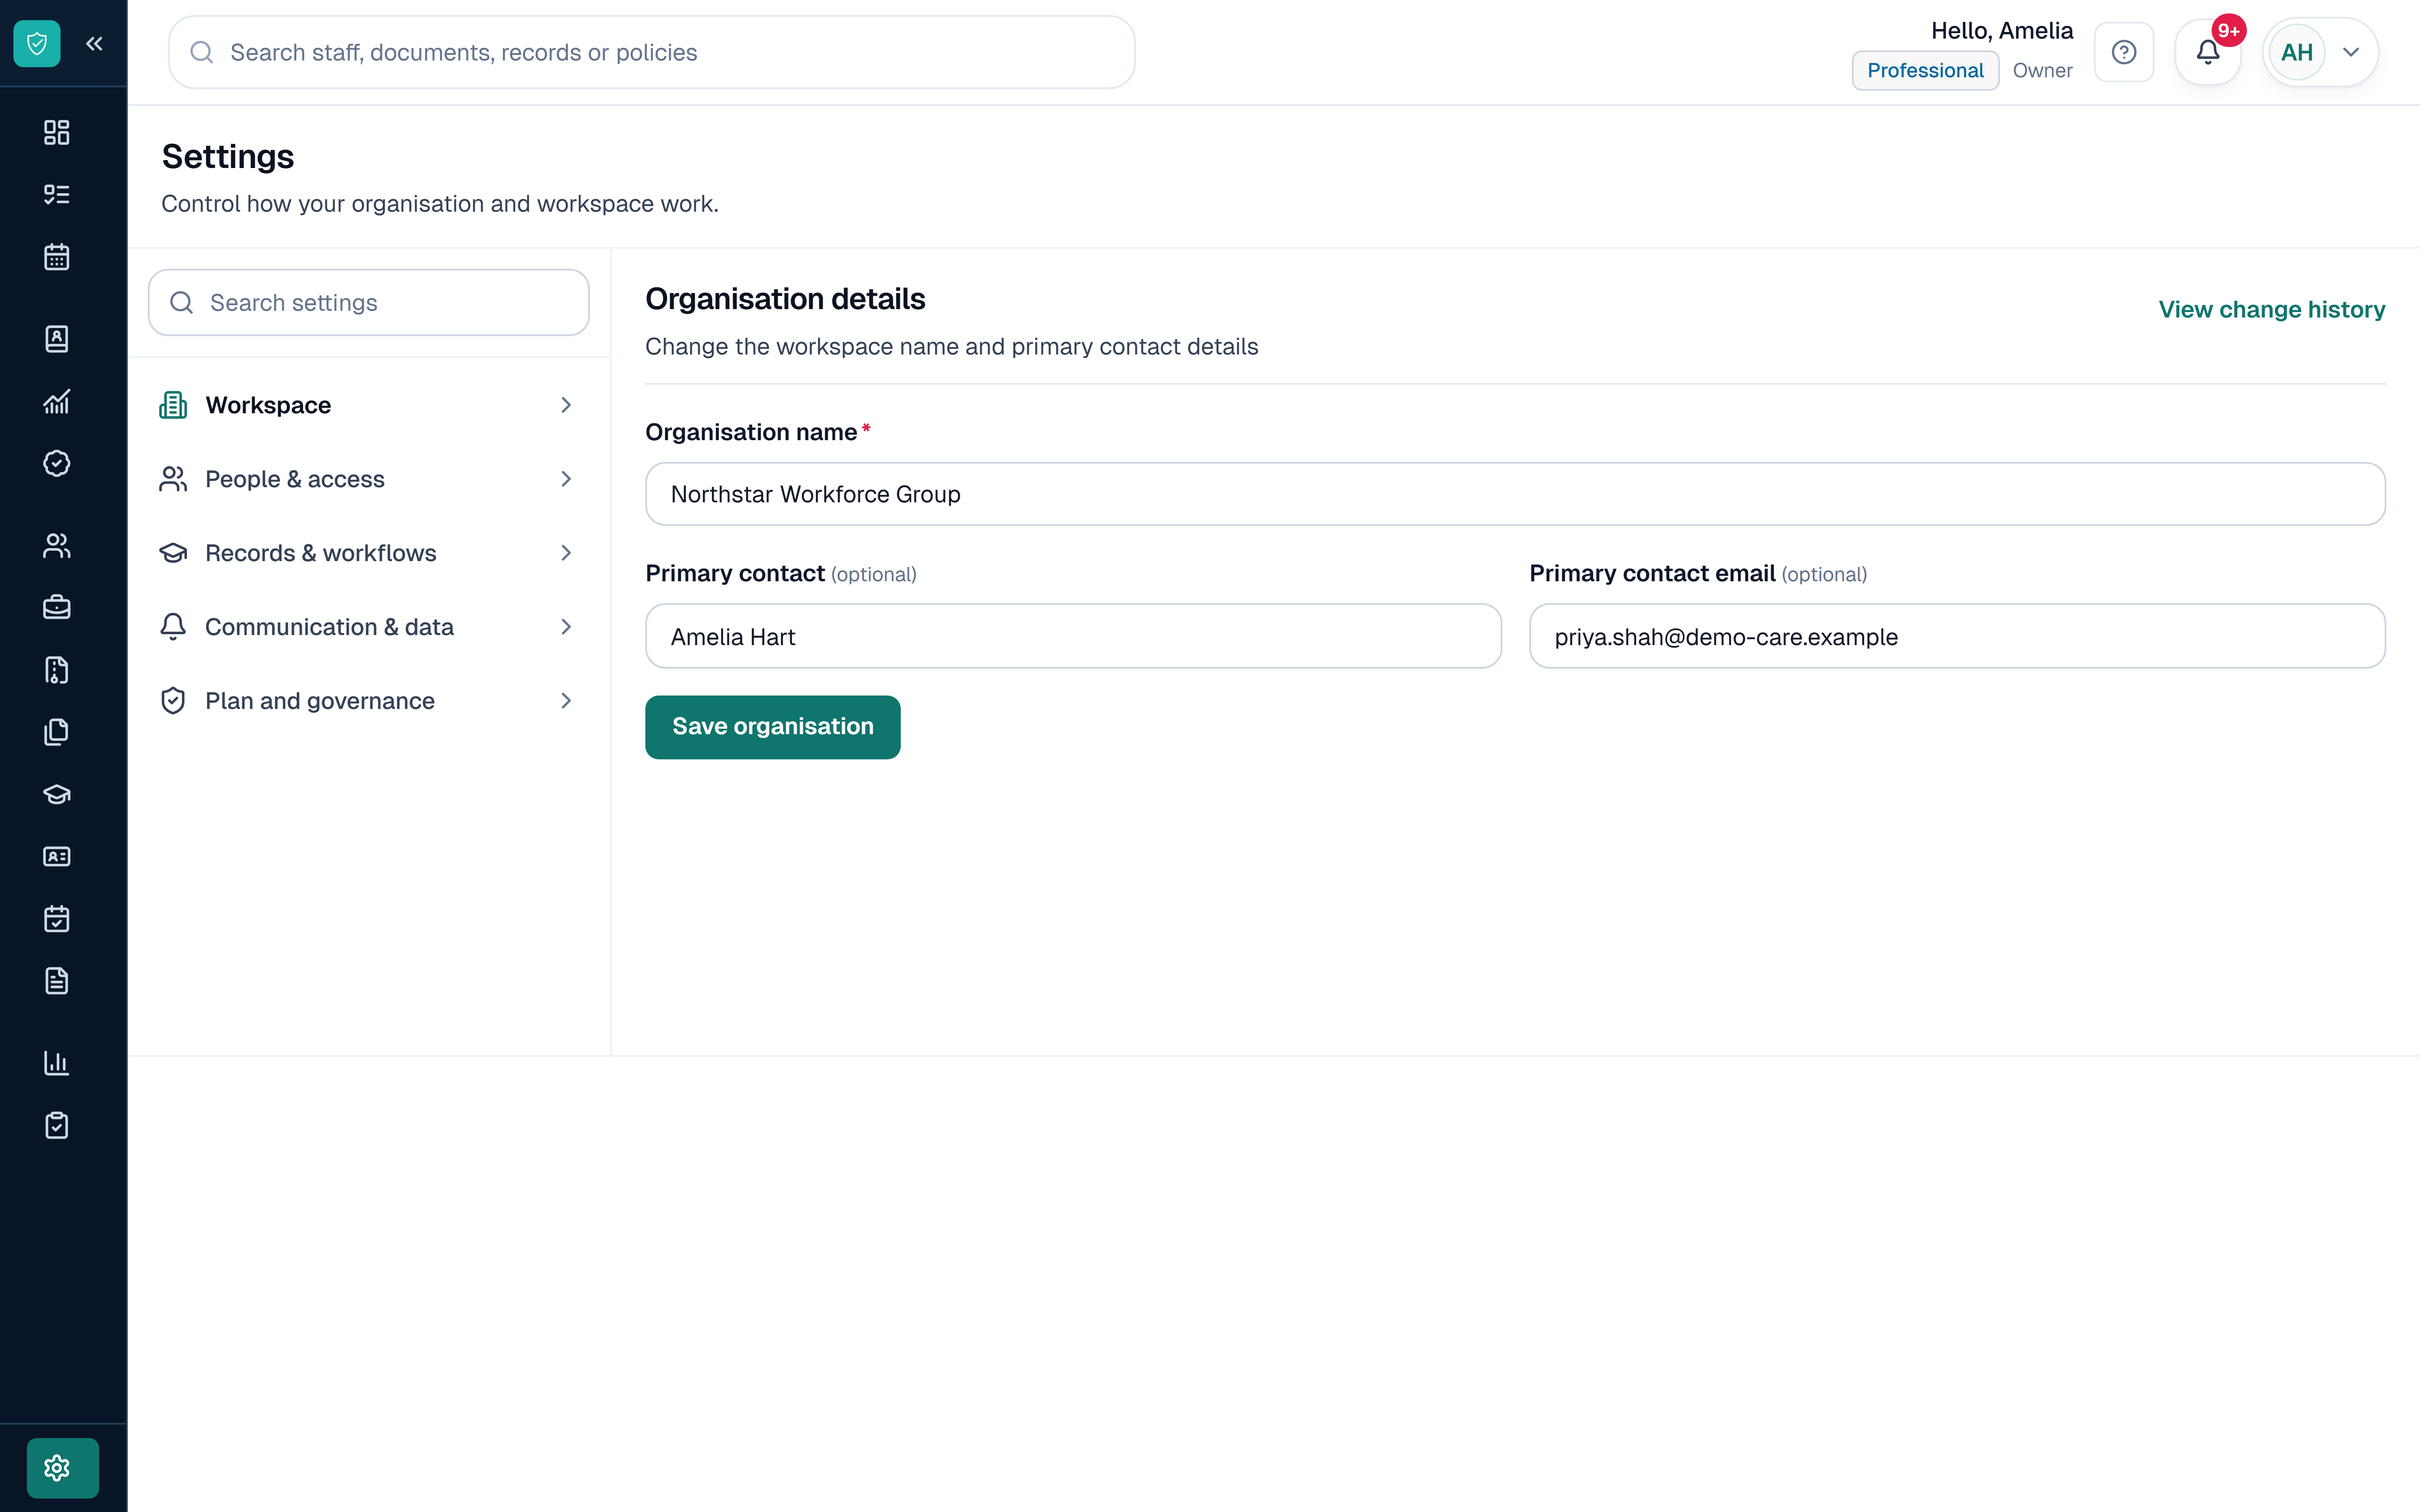Open the contact book icon in sidebar
The image size is (2420, 1512).
(x=57, y=339)
